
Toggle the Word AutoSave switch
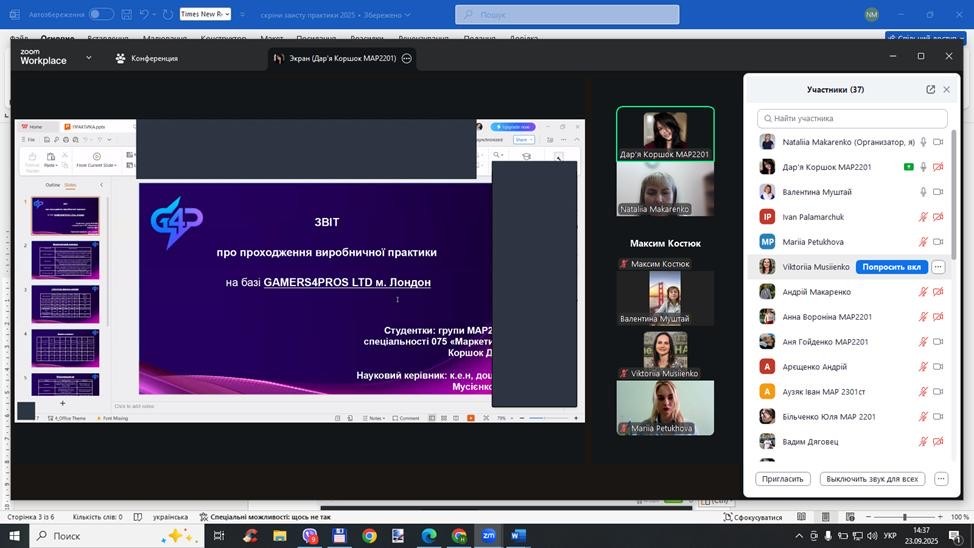(101, 14)
